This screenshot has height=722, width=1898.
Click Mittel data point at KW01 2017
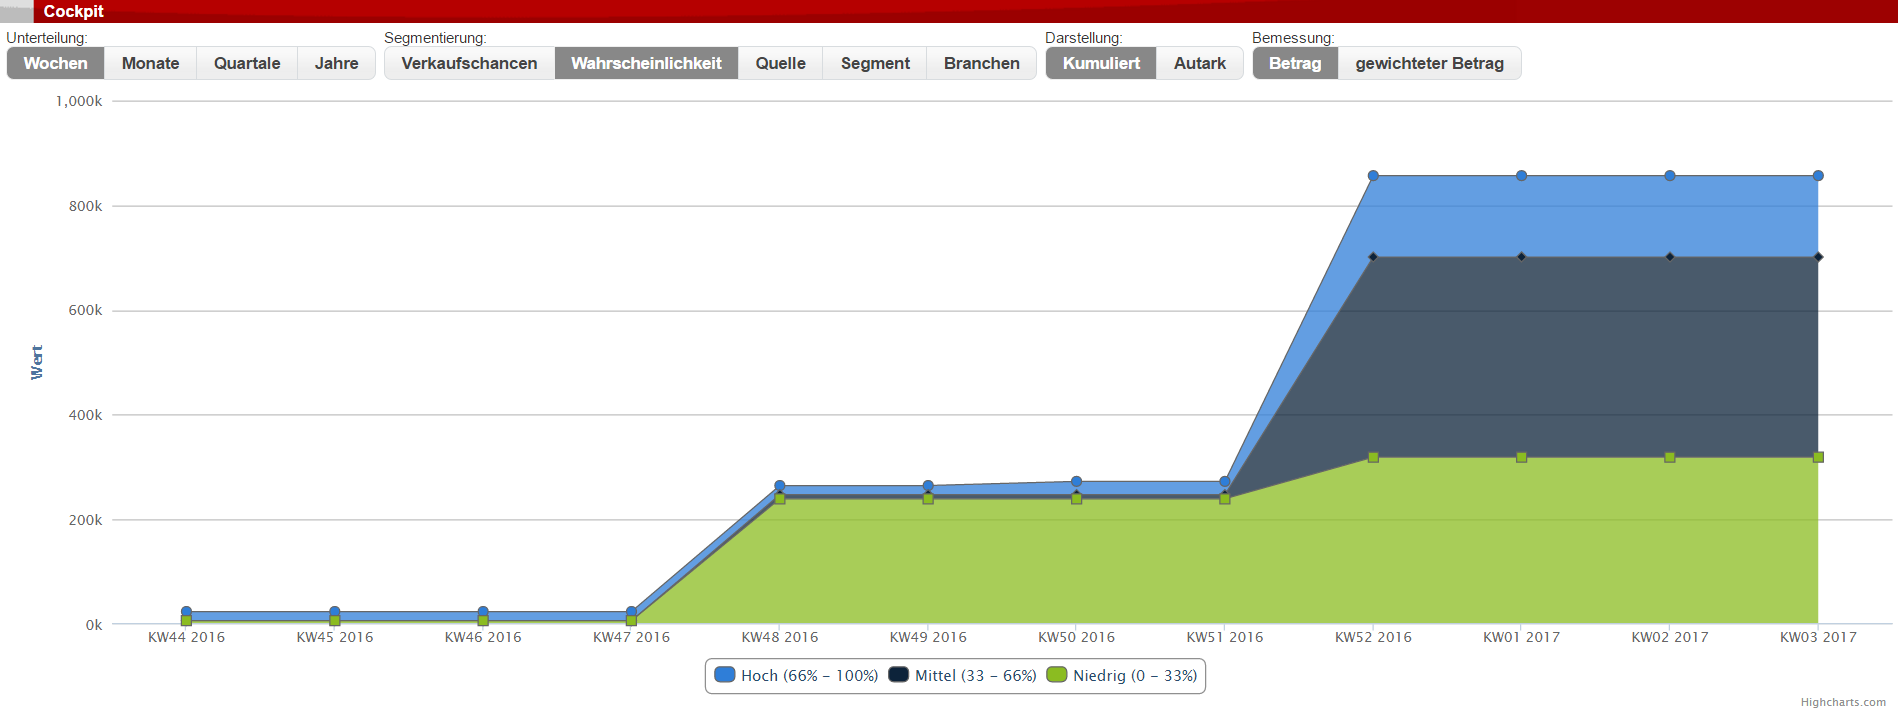pyautogui.click(x=1521, y=257)
